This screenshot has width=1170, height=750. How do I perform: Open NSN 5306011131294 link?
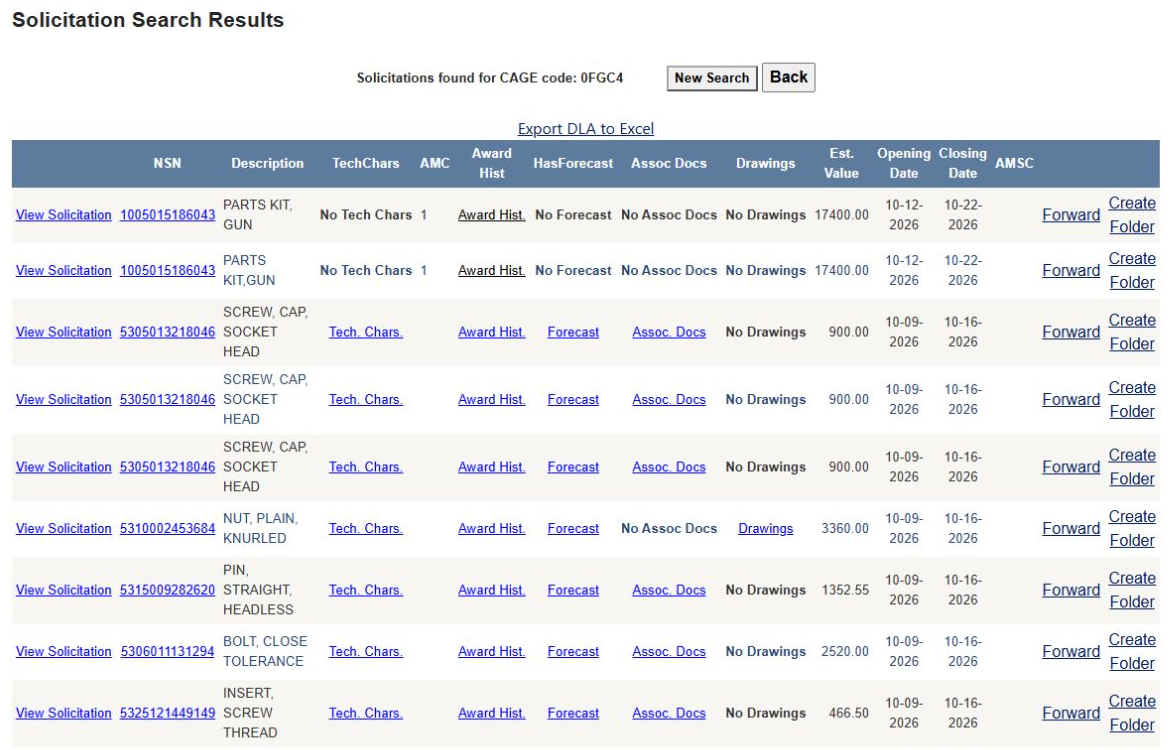coord(167,651)
